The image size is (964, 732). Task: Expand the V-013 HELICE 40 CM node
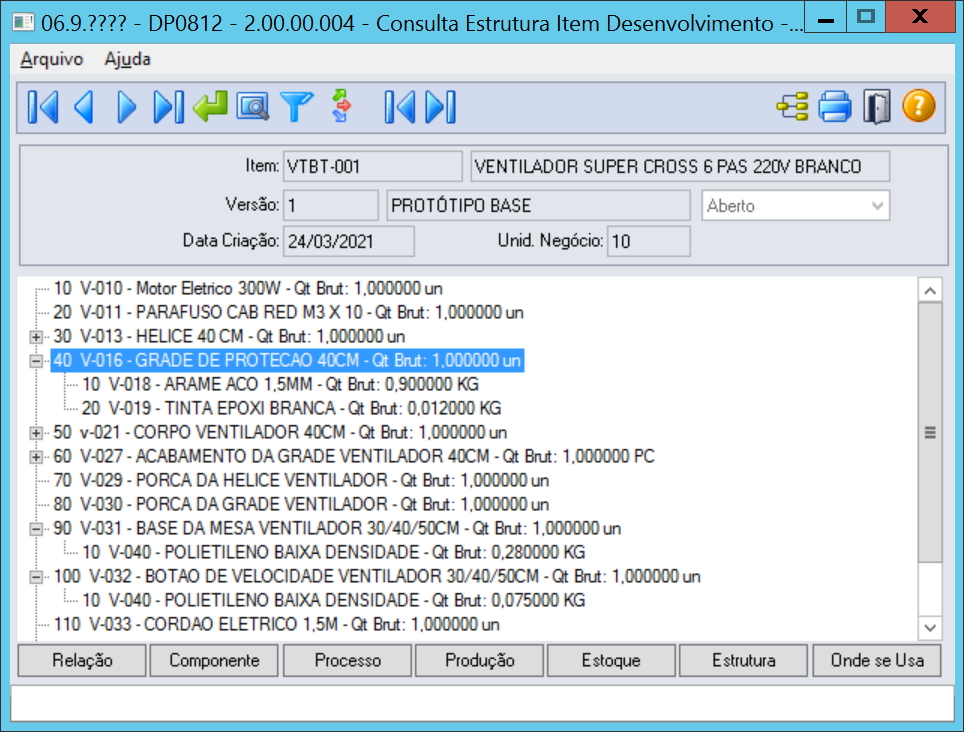[37, 337]
